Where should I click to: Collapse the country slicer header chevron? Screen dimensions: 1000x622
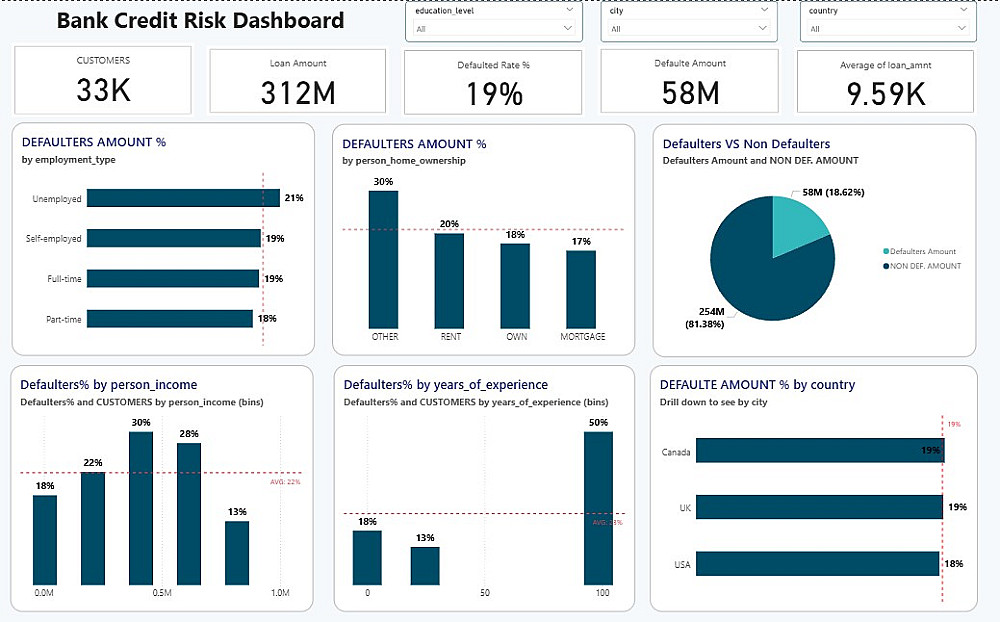[x=964, y=10]
